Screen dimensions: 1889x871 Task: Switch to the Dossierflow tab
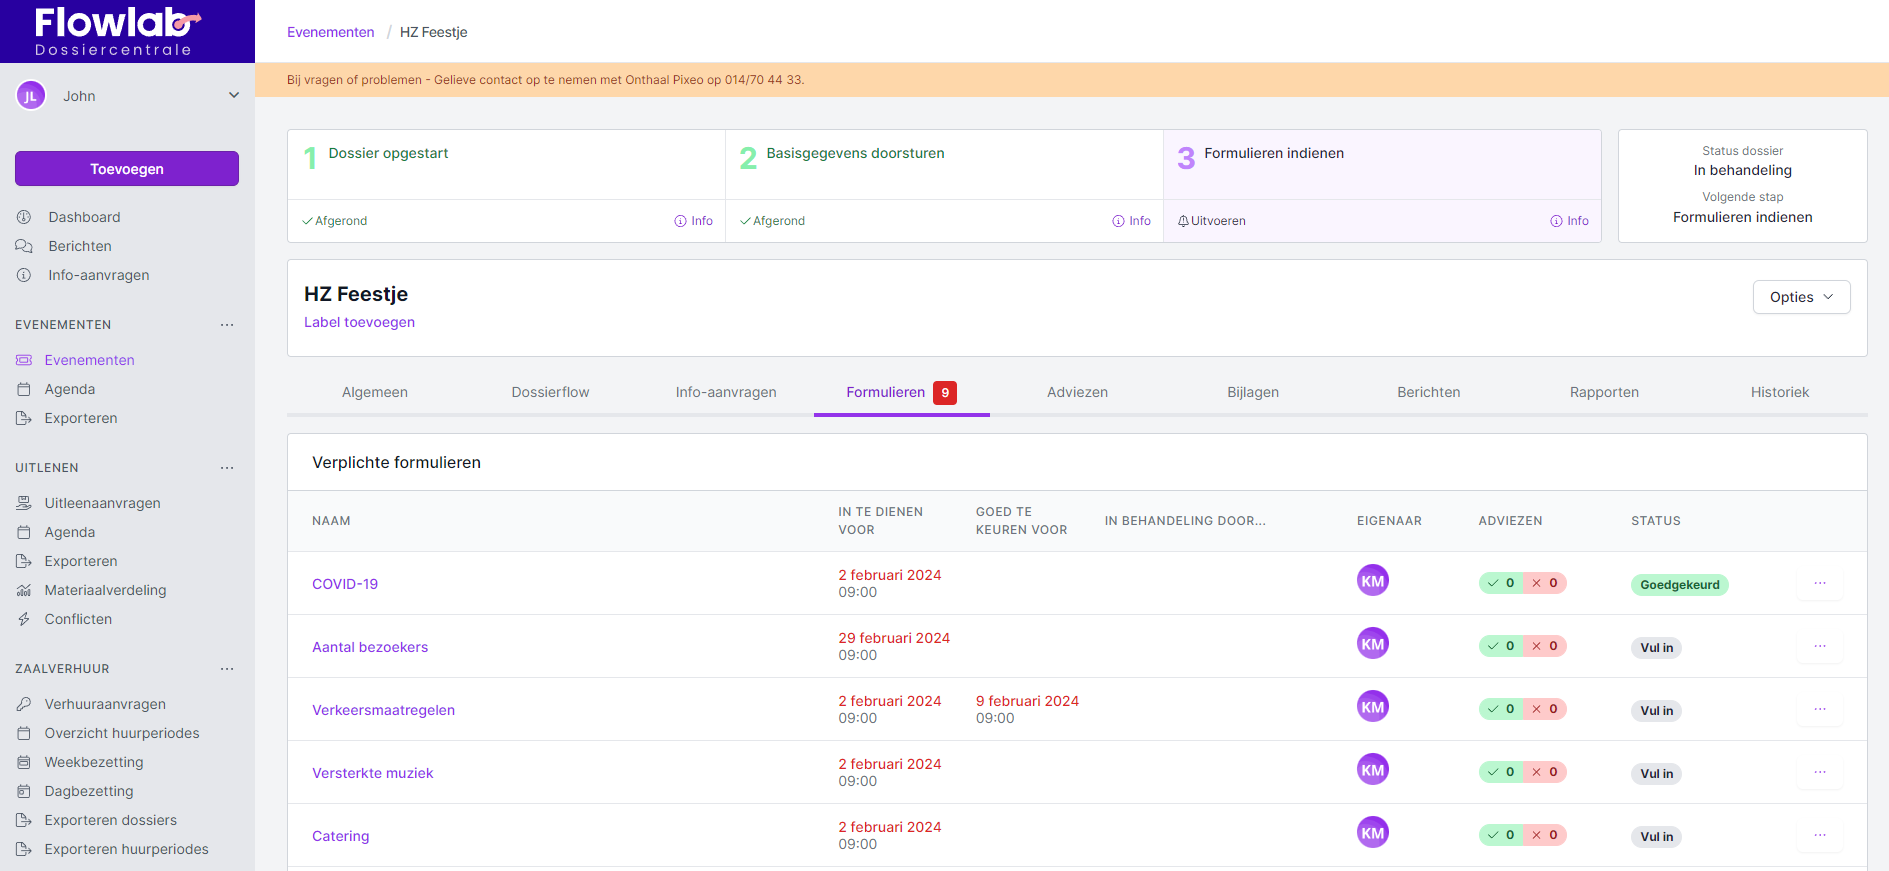point(550,392)
